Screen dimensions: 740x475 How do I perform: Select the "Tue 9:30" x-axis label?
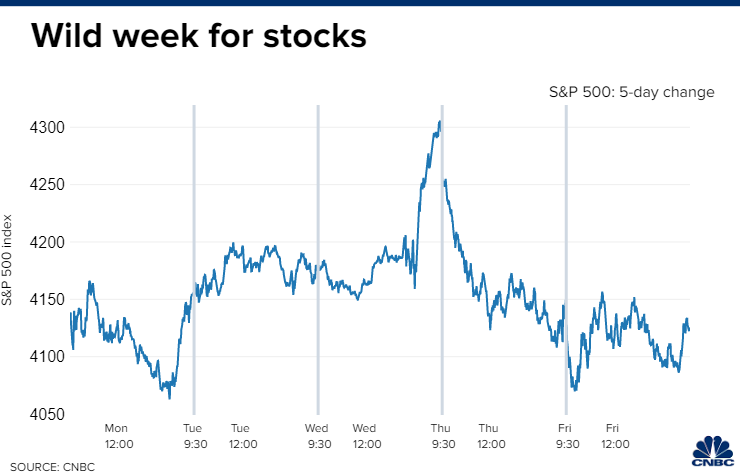click(x=193, y=435)
